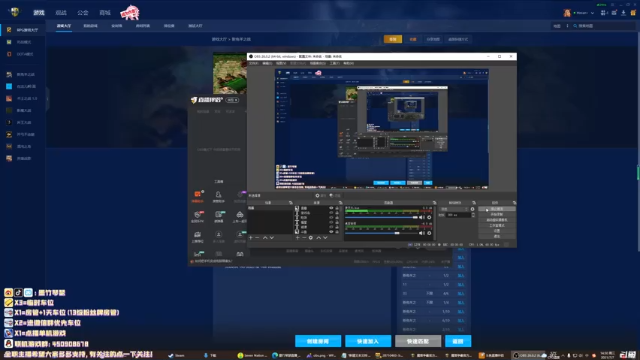Toggle lock icon of second OBS source

[337, 213]
